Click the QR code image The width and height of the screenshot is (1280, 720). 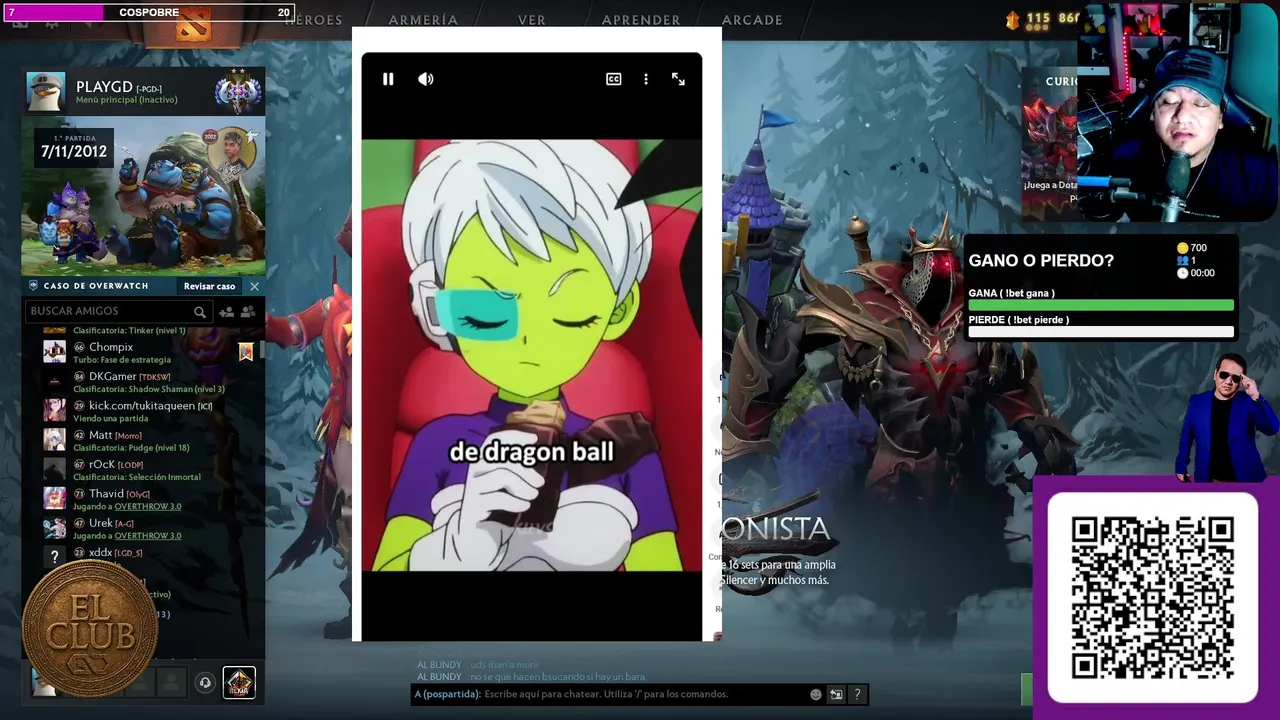(x=1152, y=598)
